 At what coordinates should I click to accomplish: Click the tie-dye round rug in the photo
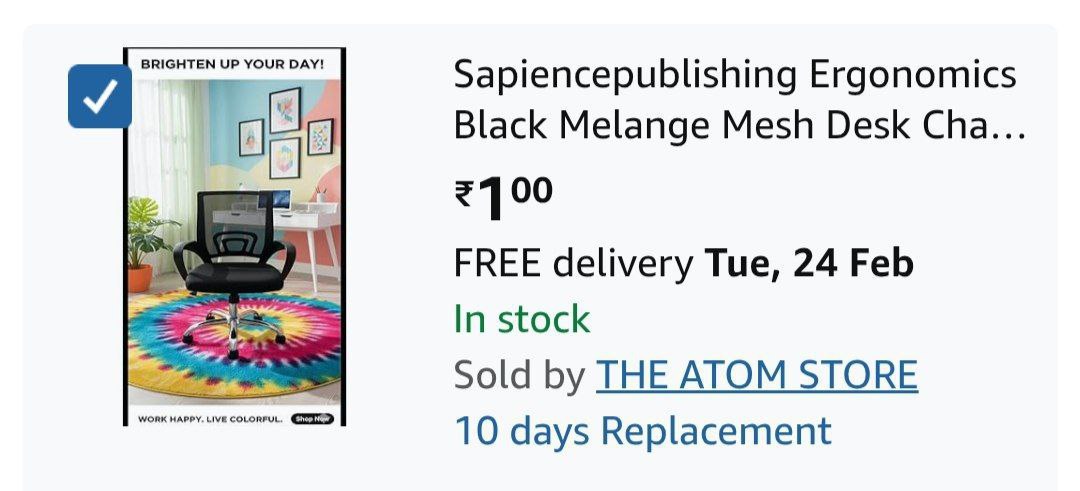click(234, 341)
